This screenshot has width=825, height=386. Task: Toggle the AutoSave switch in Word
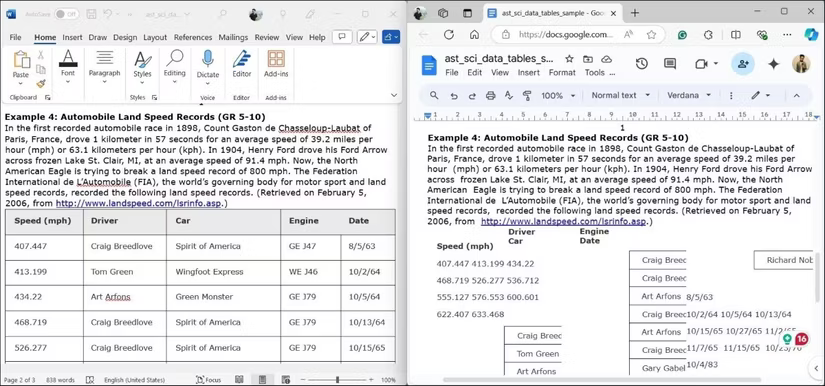pos(67,14)
